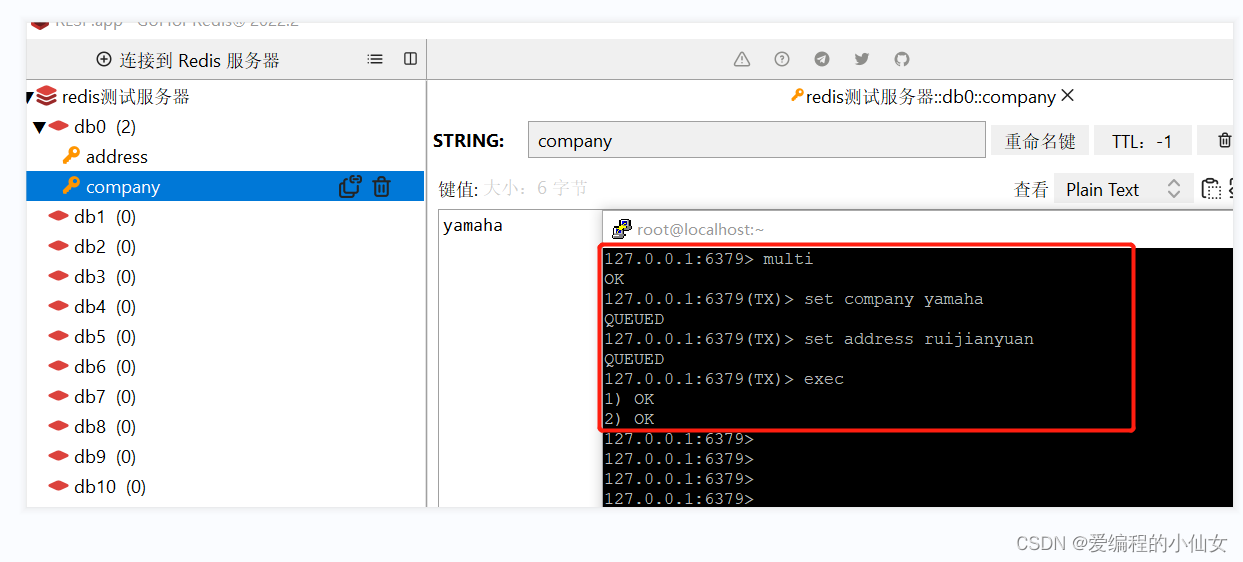
Task: Click the copy value clipboard icon
Action: 1211,189
